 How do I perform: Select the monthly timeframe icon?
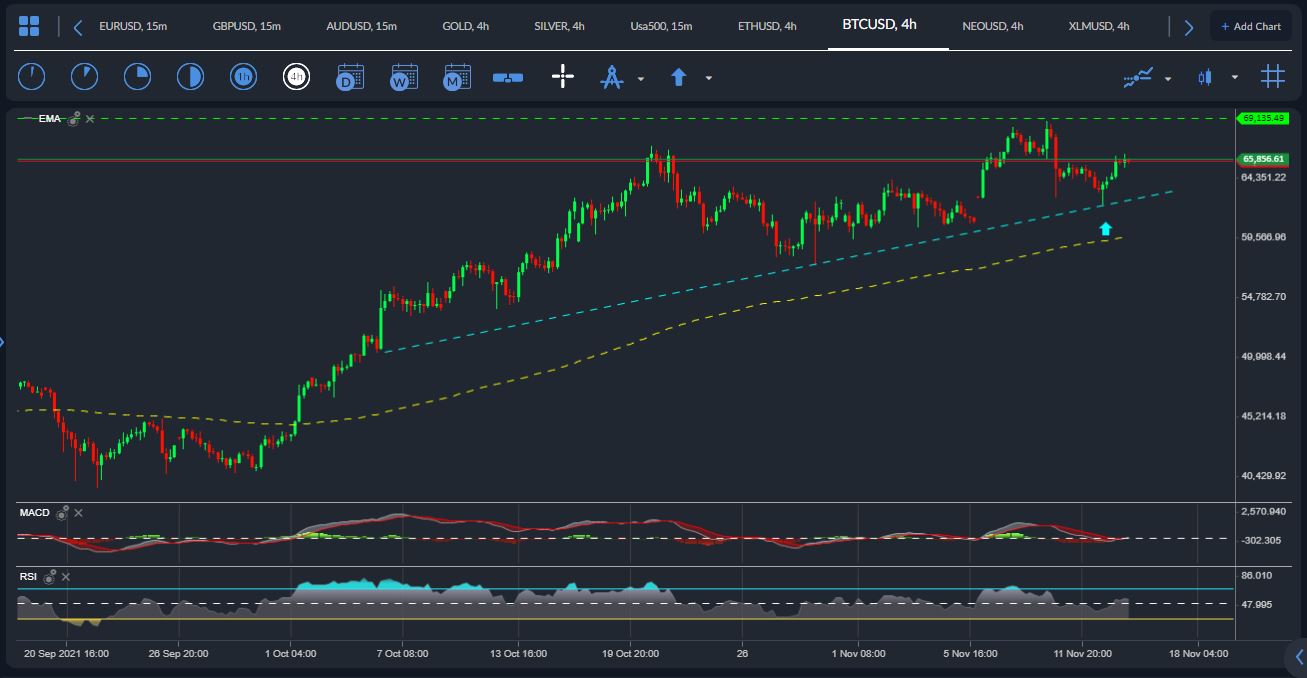(x=457, y=76)
